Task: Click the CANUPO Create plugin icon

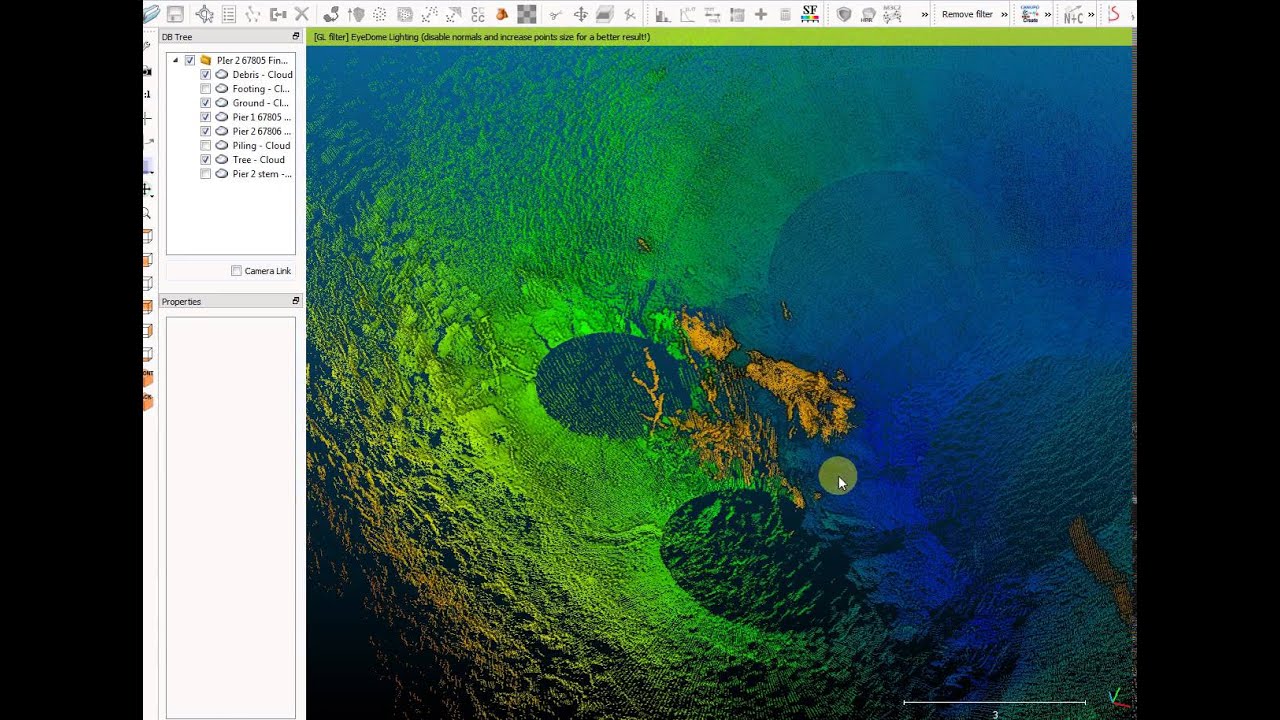Action: click(1030, 14)
